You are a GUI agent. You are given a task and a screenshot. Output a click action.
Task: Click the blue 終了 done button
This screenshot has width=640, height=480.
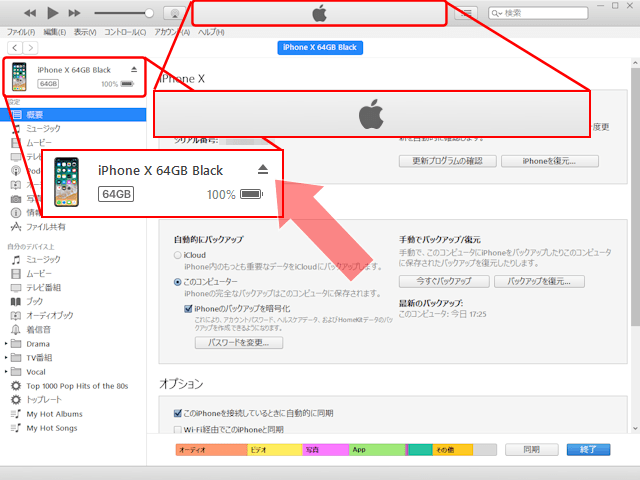[589, 450]
